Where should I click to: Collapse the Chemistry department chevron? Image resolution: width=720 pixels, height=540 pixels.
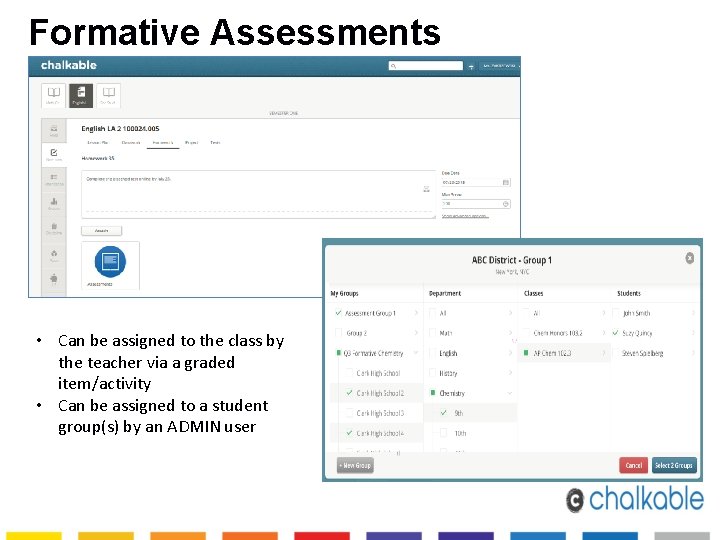click(510, 393)
